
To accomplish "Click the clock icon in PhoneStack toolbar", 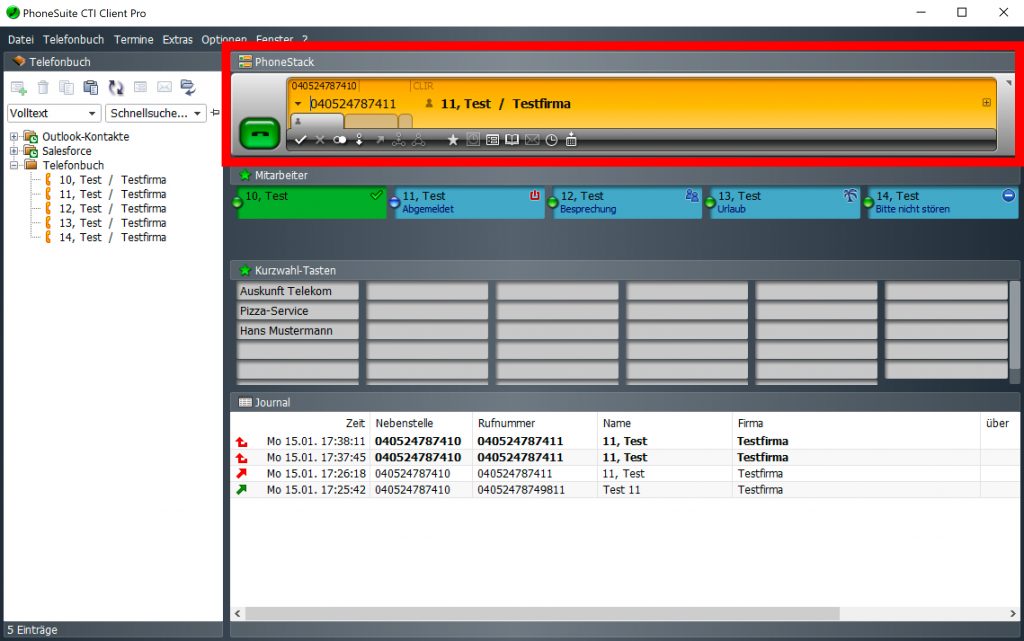I will point(551,140).
